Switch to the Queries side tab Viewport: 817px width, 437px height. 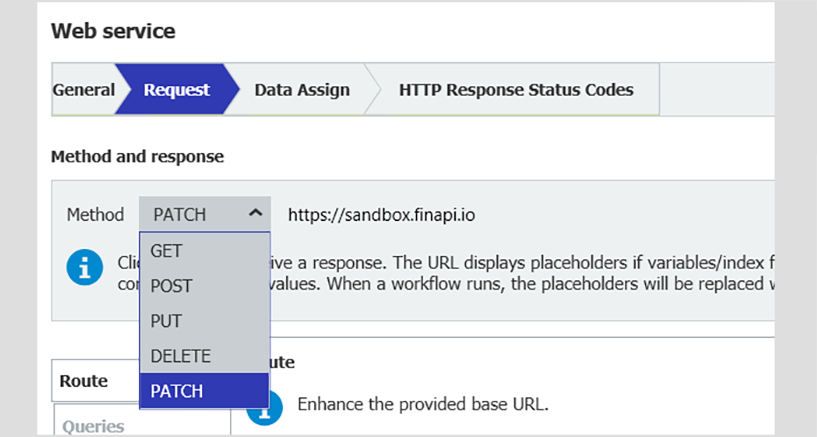(93, 426)
